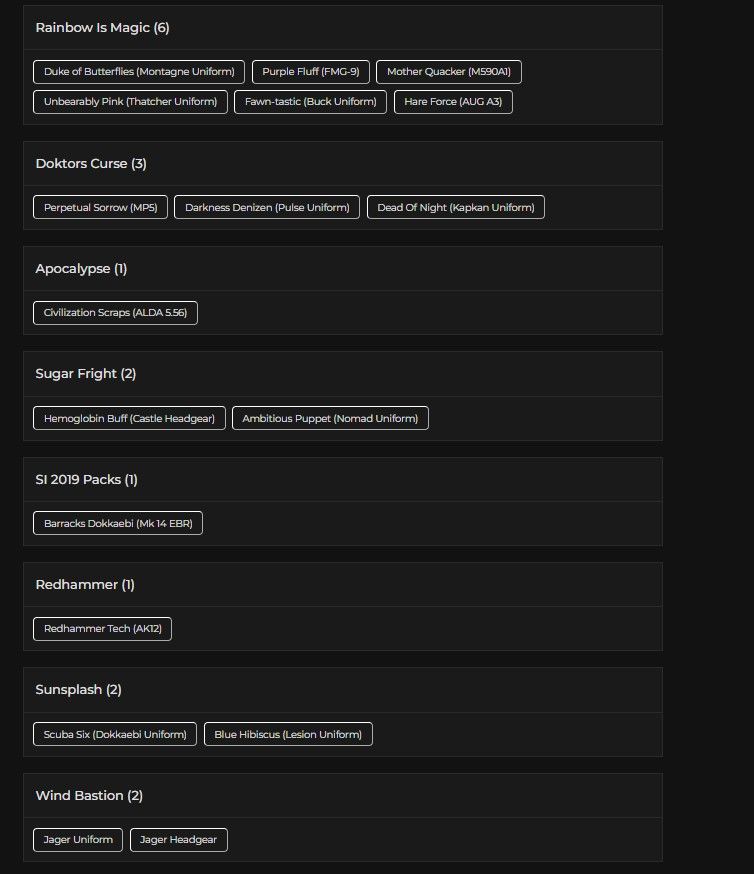Screen dimensions: 754x874
Task: Select the Redhammer Tech (AK12) tag
Action: point(102,629)
